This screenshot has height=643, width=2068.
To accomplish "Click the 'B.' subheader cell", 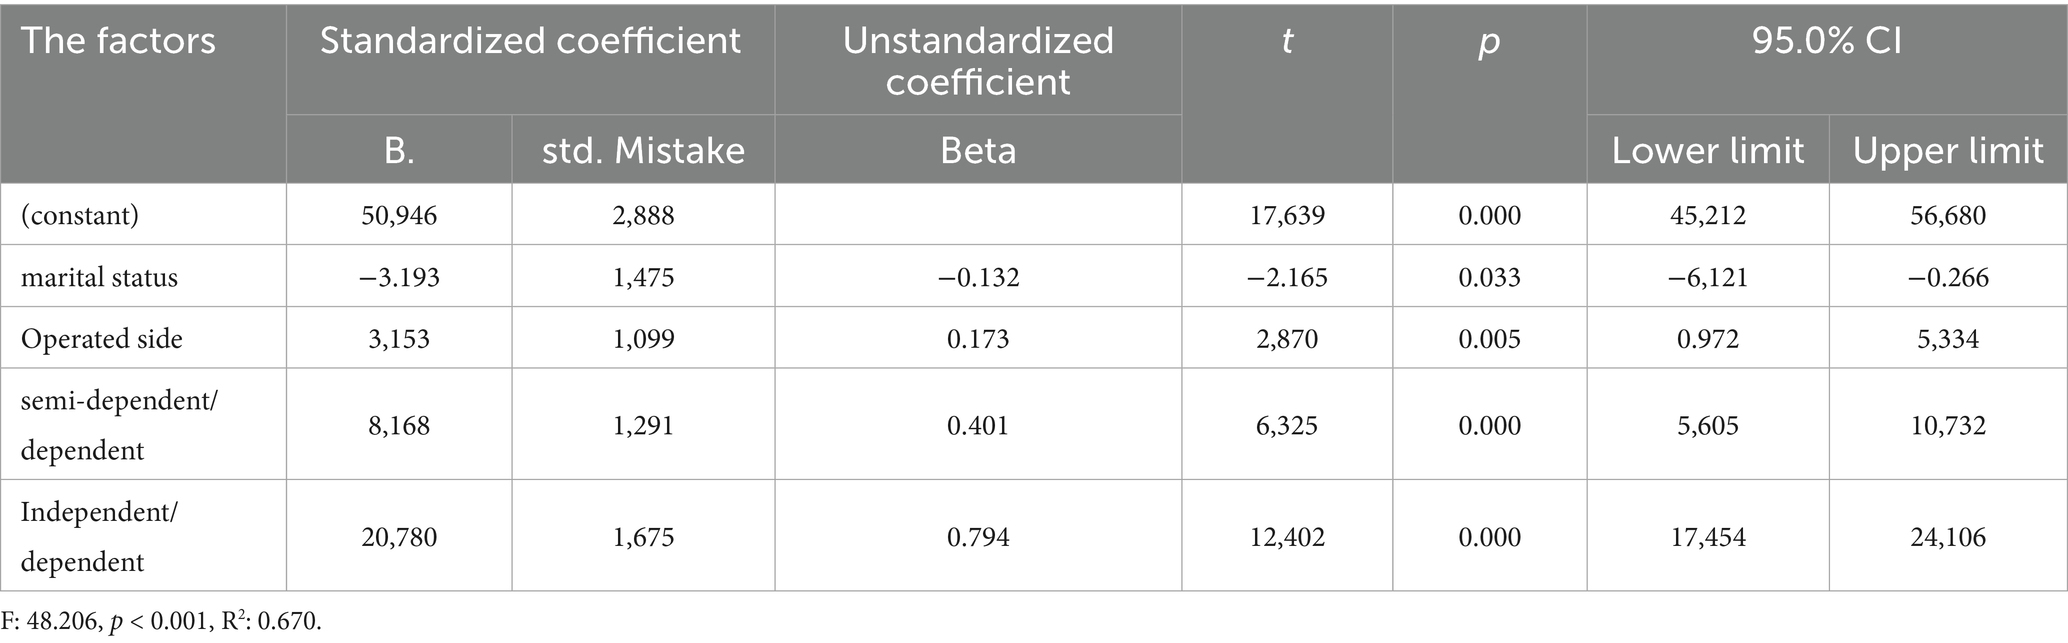I will coord(399,150).
